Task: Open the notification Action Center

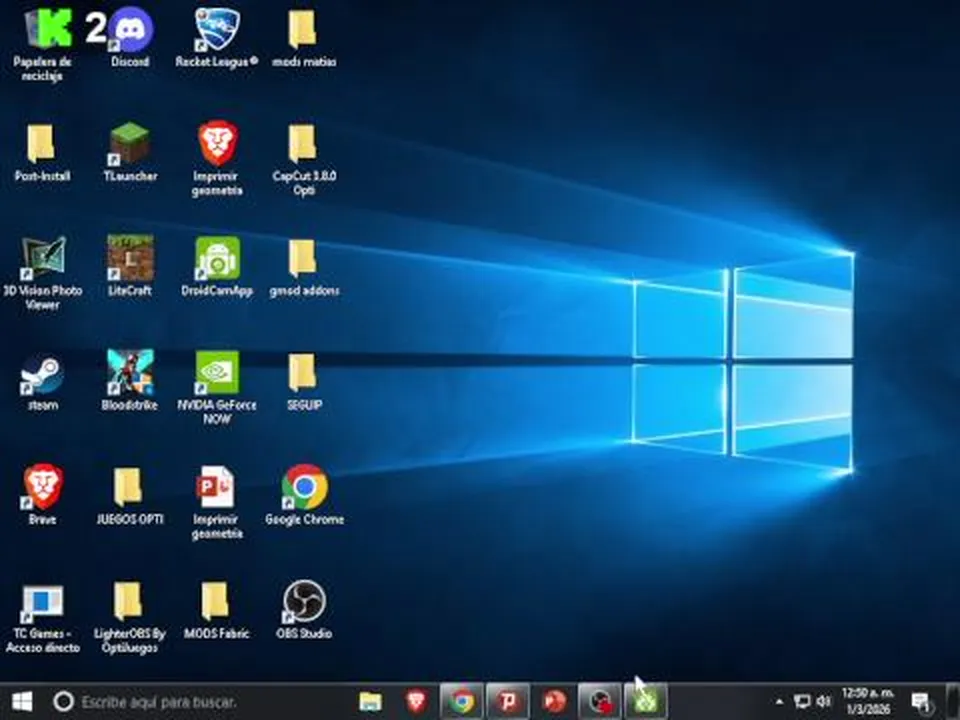Action: (x=921, y=702)
